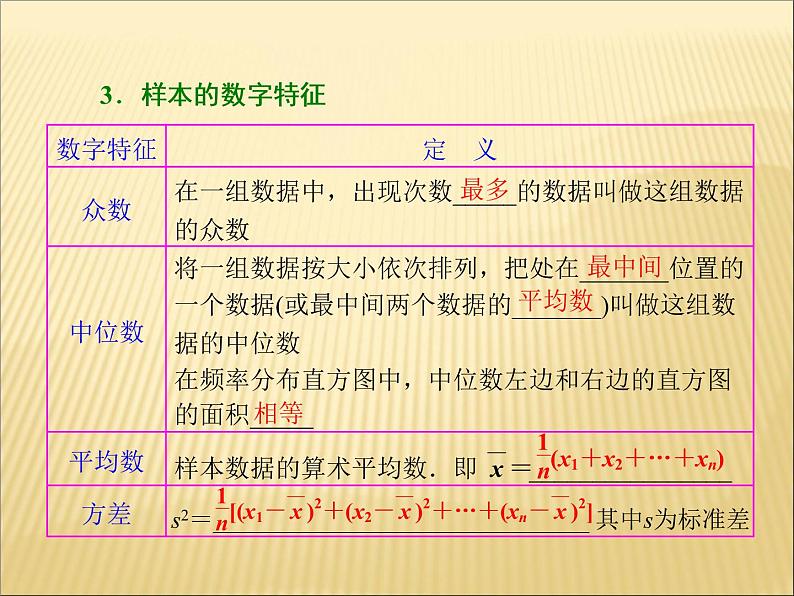
Task: Click the text '一个数据(或最中间两个数据的'
Action: coord(343,305)
